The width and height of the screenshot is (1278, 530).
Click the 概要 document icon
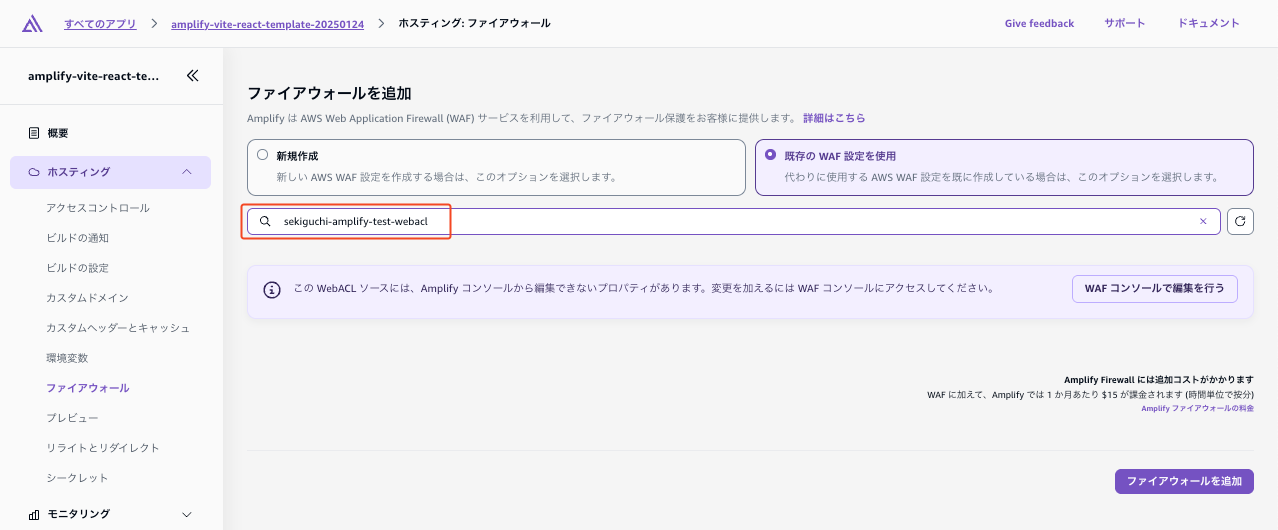tap(34, 133)
